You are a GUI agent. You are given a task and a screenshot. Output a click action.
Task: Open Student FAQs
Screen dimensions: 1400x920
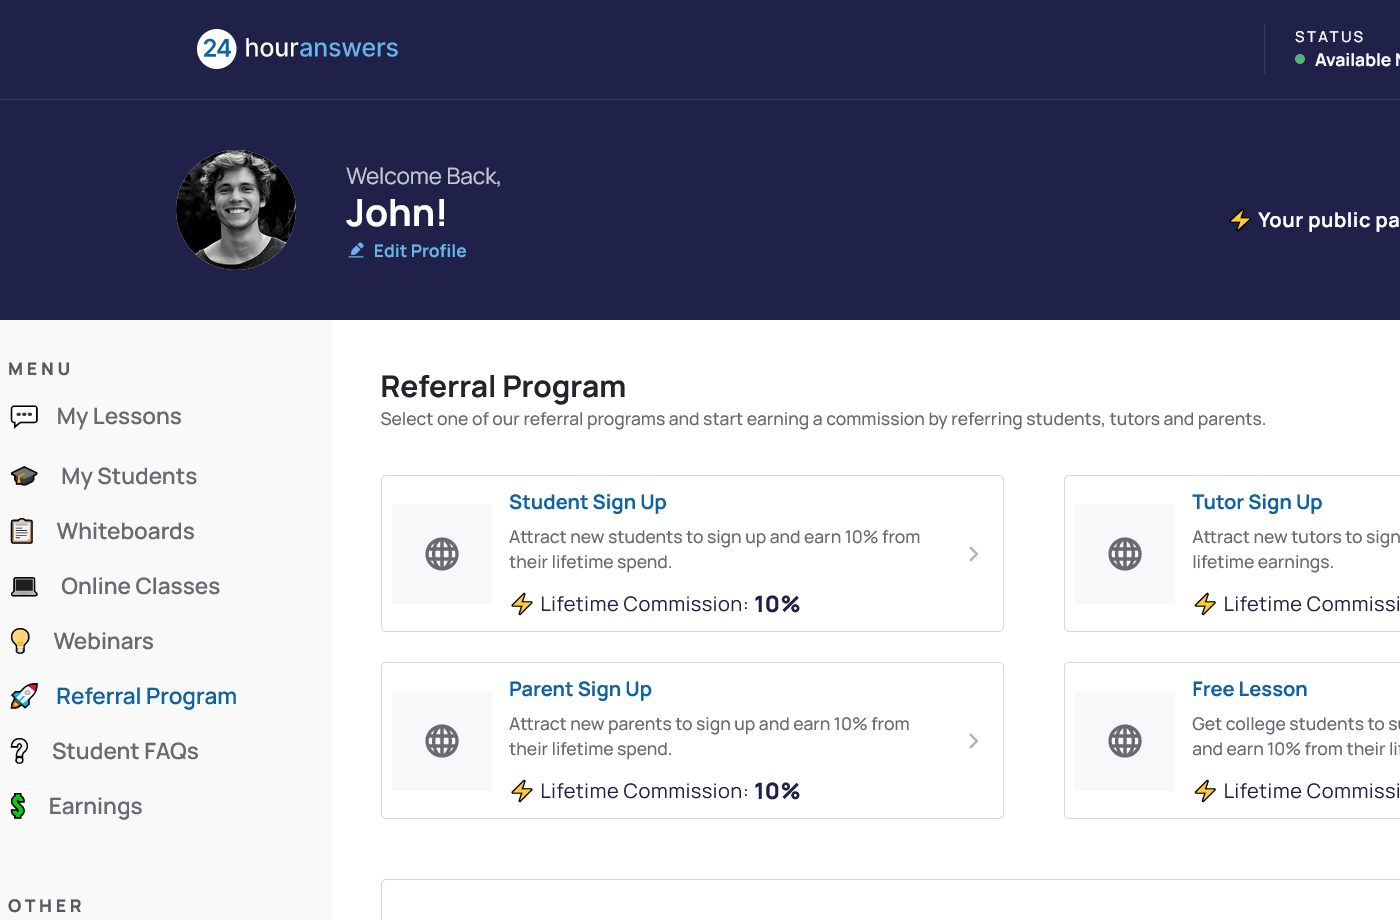[126, 751]
